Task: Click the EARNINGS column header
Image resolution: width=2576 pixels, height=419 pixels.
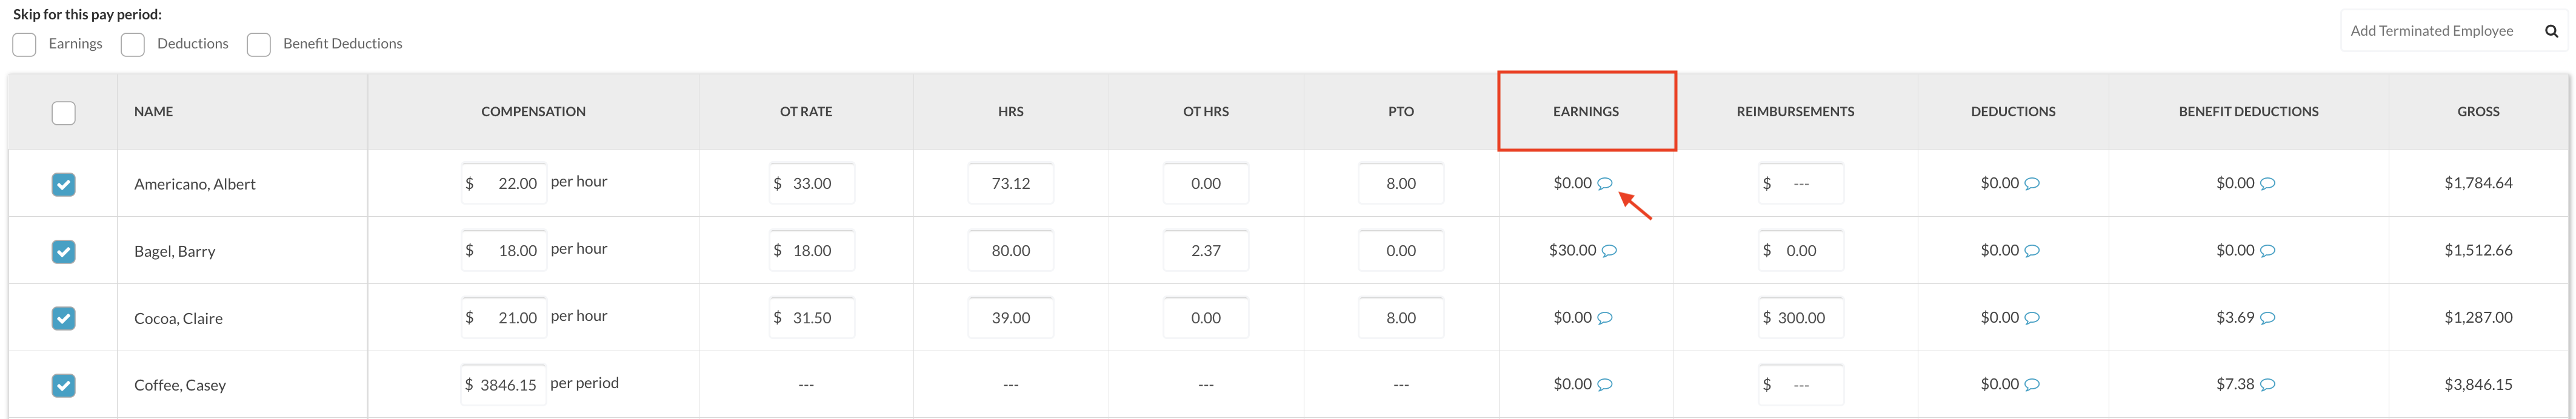Action: coord(1585,112)
